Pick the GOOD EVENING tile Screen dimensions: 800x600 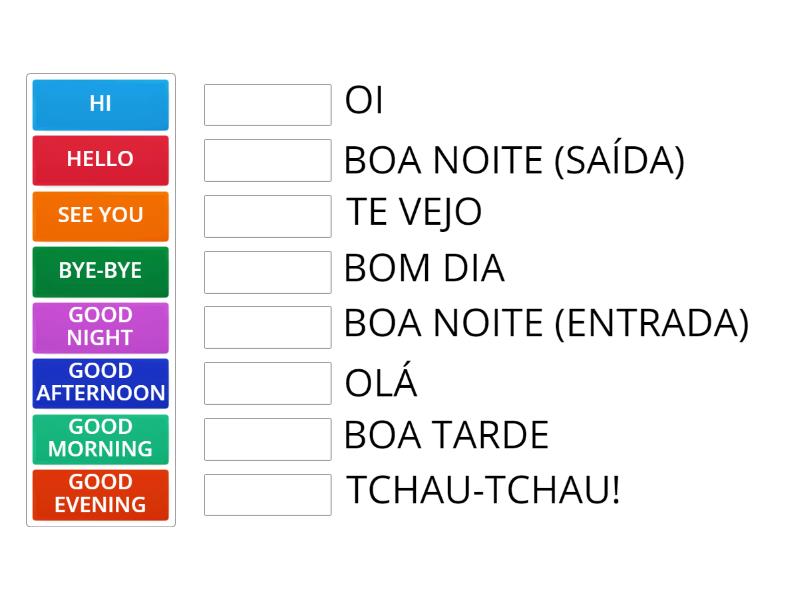(x=100, y=494)
